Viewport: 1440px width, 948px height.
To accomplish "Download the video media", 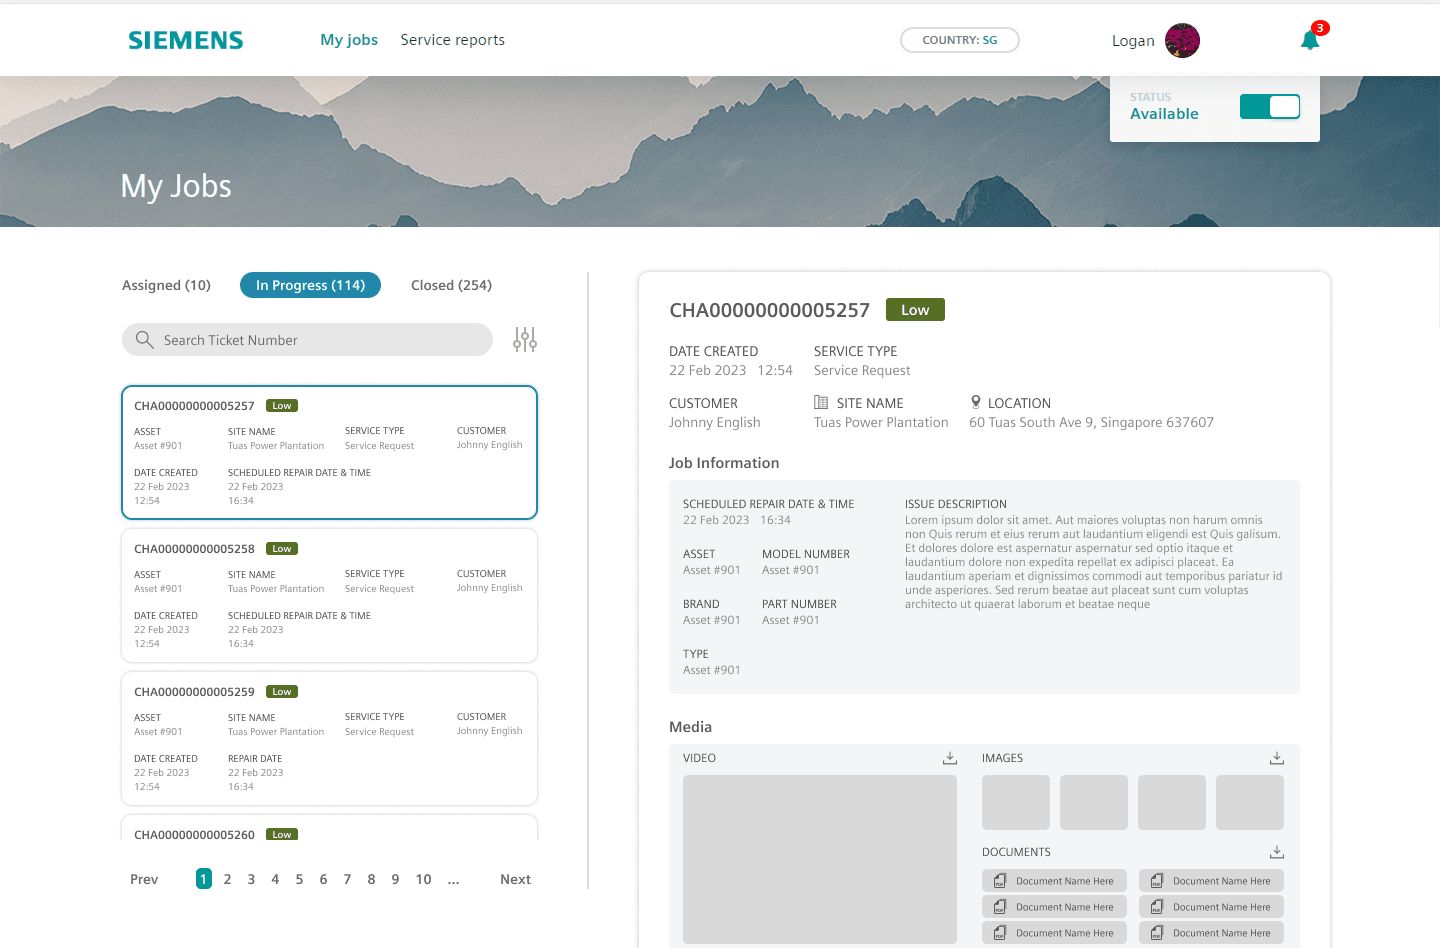I will (x=950, y=758).
